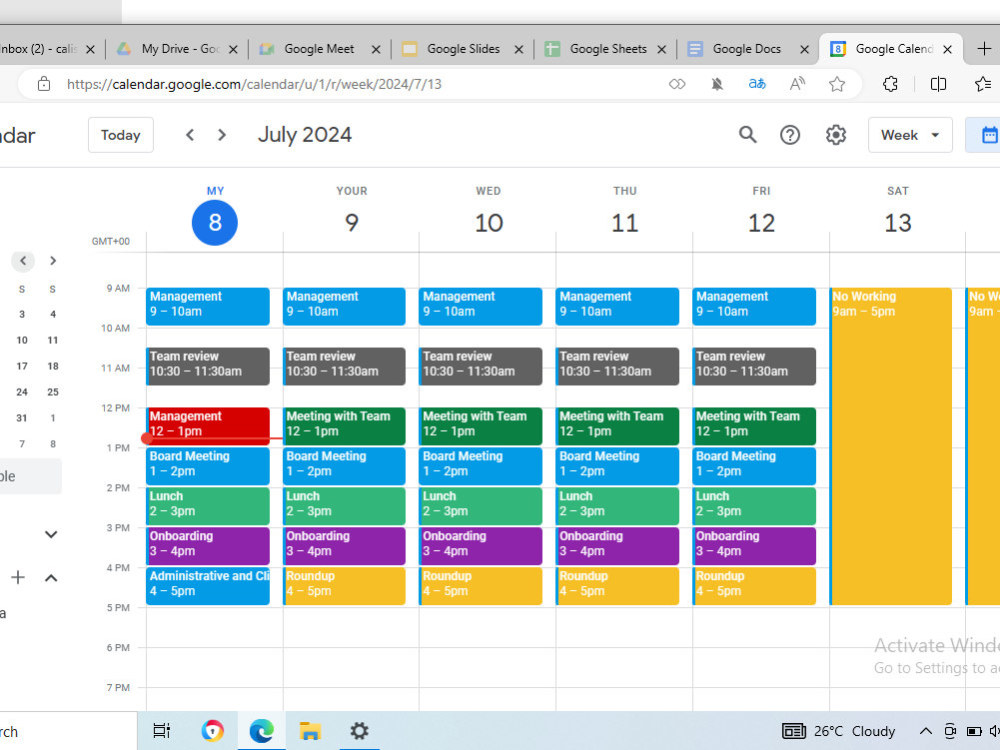The image size is (1000, 750).
Task: Open Administrative and Cli 4–5pm event
Action: click(x=208, y=585)
